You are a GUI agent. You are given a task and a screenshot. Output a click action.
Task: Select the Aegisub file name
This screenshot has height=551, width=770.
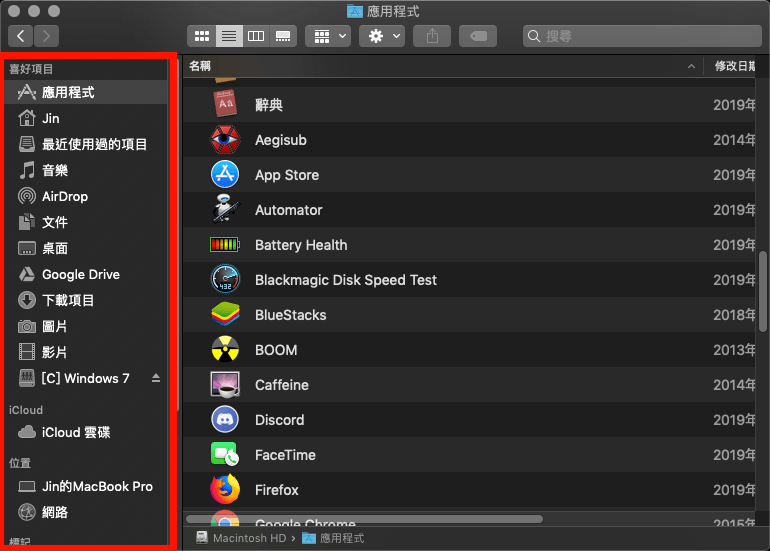click(281, 140)
